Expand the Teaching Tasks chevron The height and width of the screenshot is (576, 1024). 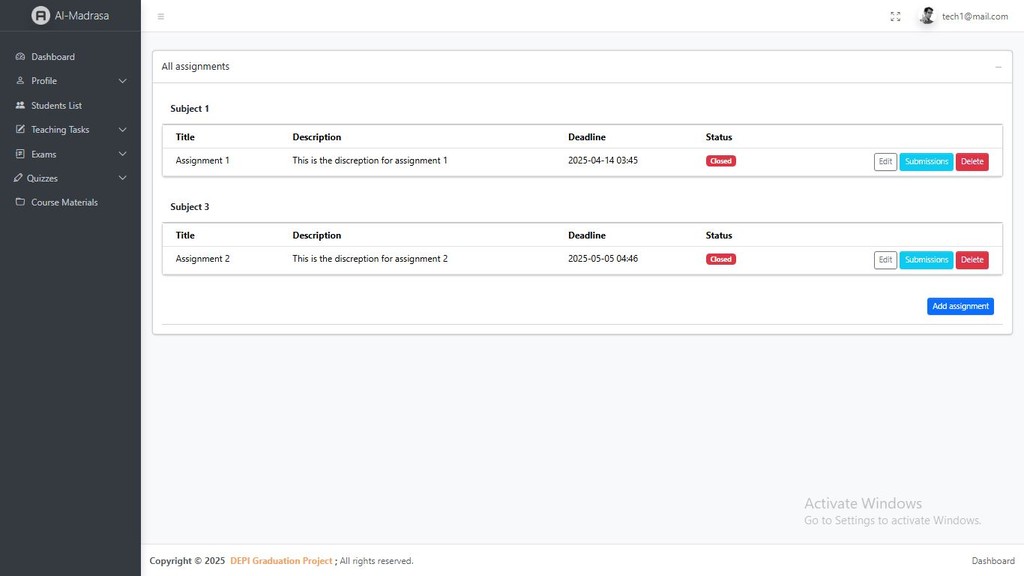pos(123,130)
